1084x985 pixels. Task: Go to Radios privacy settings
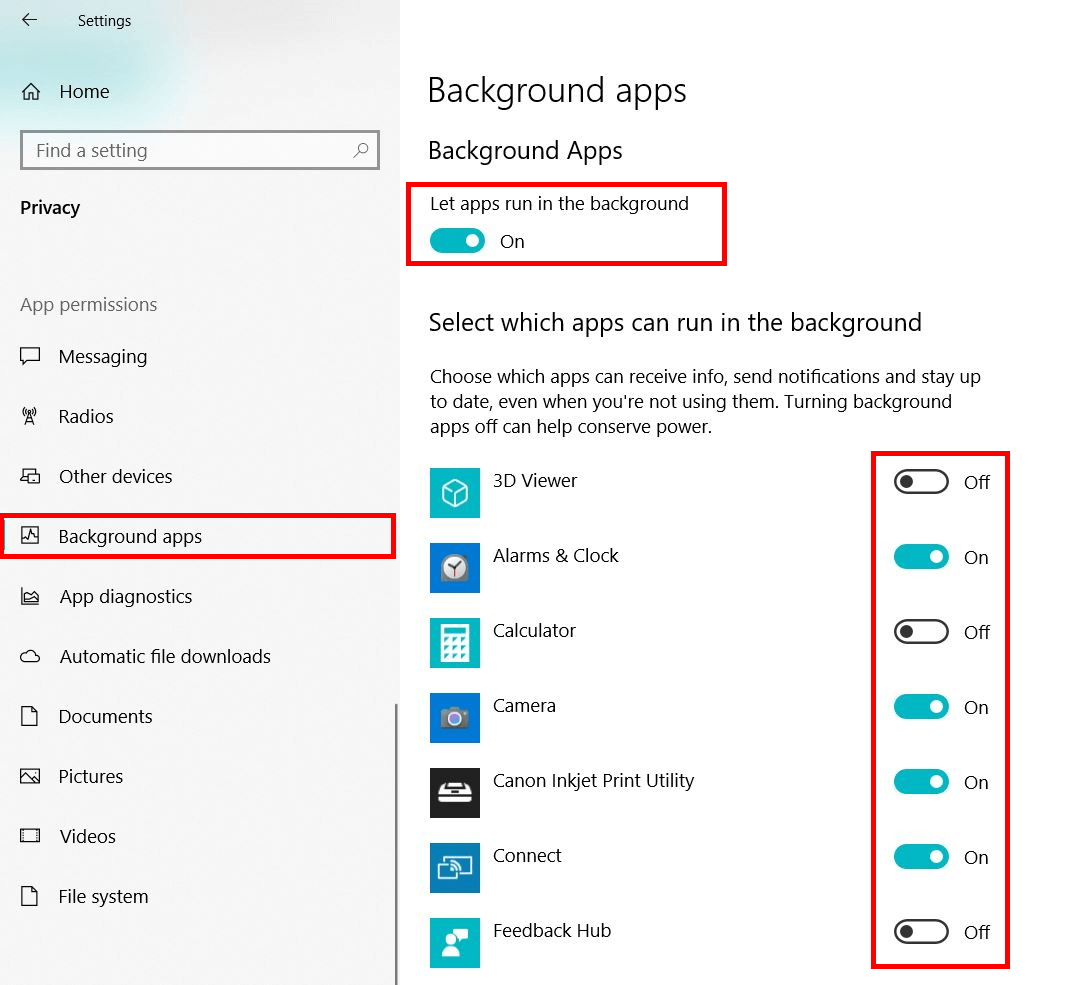[199, 415]
